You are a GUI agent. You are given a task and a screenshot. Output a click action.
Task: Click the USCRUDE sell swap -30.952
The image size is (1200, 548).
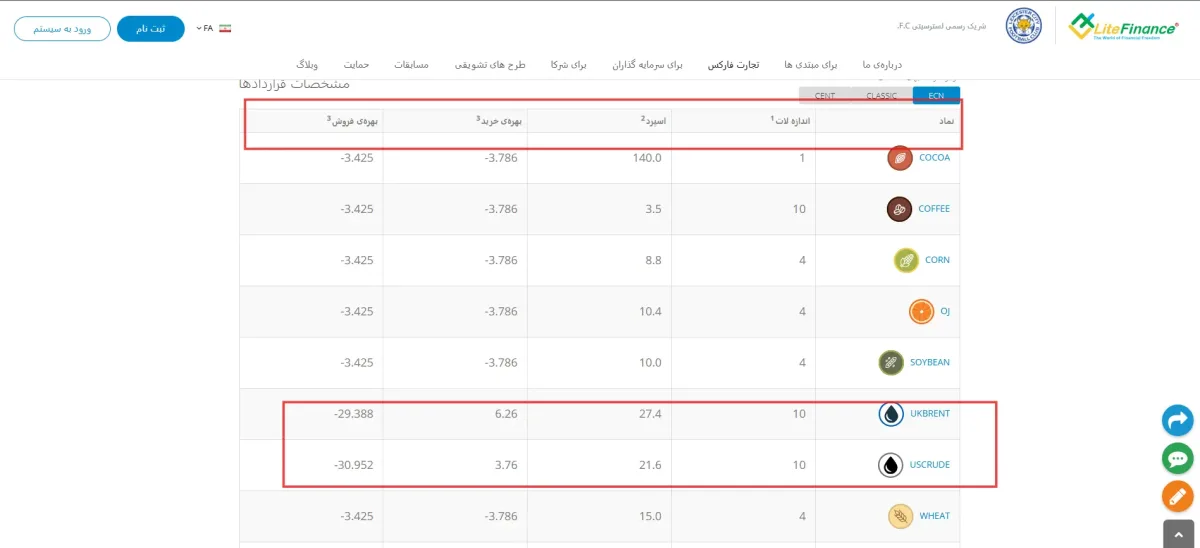354,465
